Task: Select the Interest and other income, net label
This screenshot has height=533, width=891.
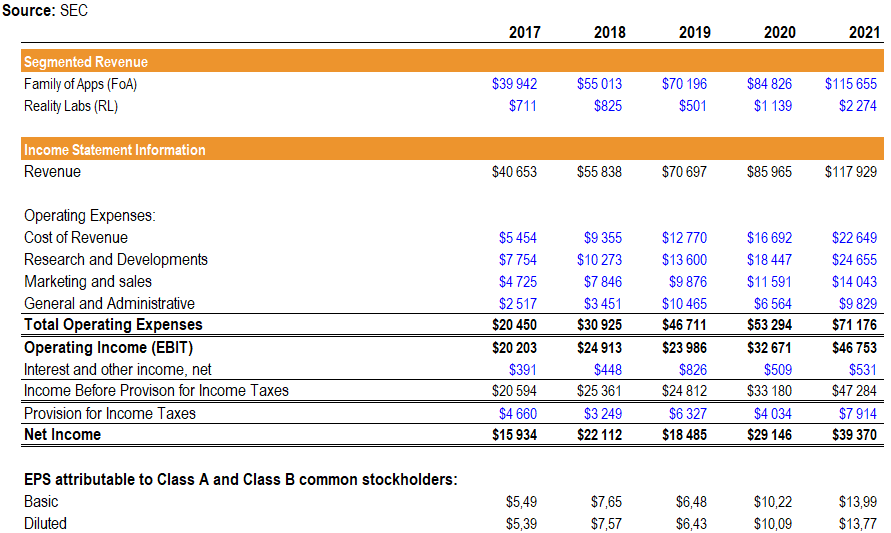Action: (118, 370)
